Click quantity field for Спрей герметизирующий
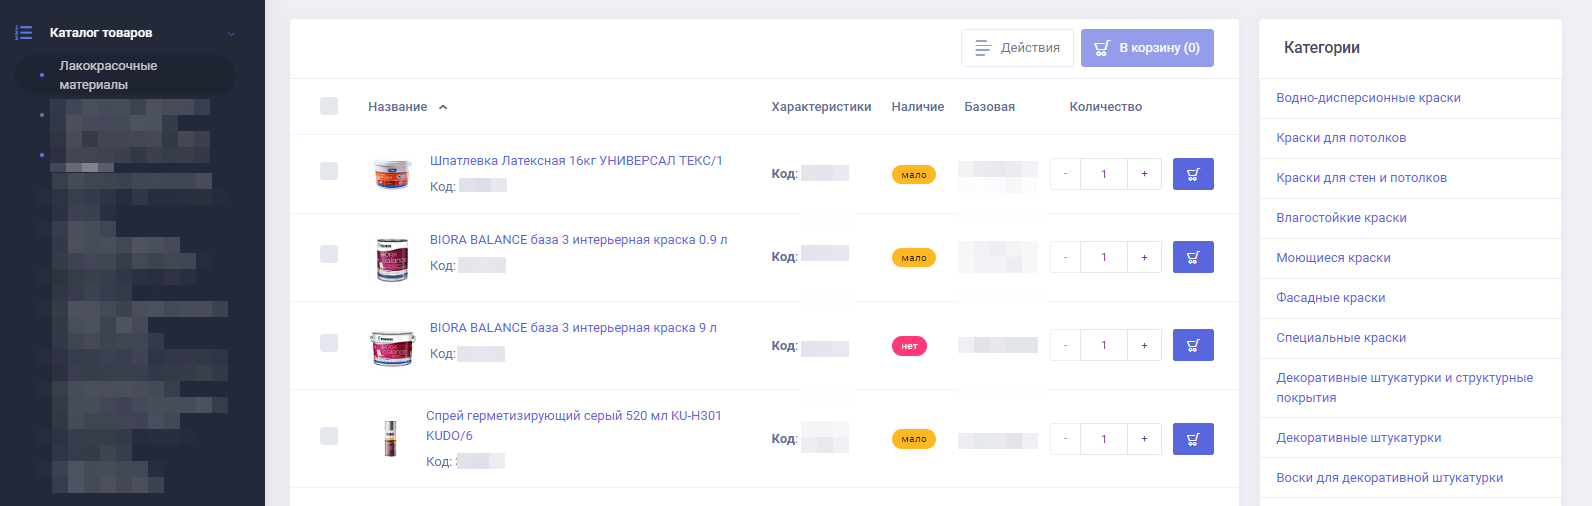 pyautogui.click(x=1104, y=439)
